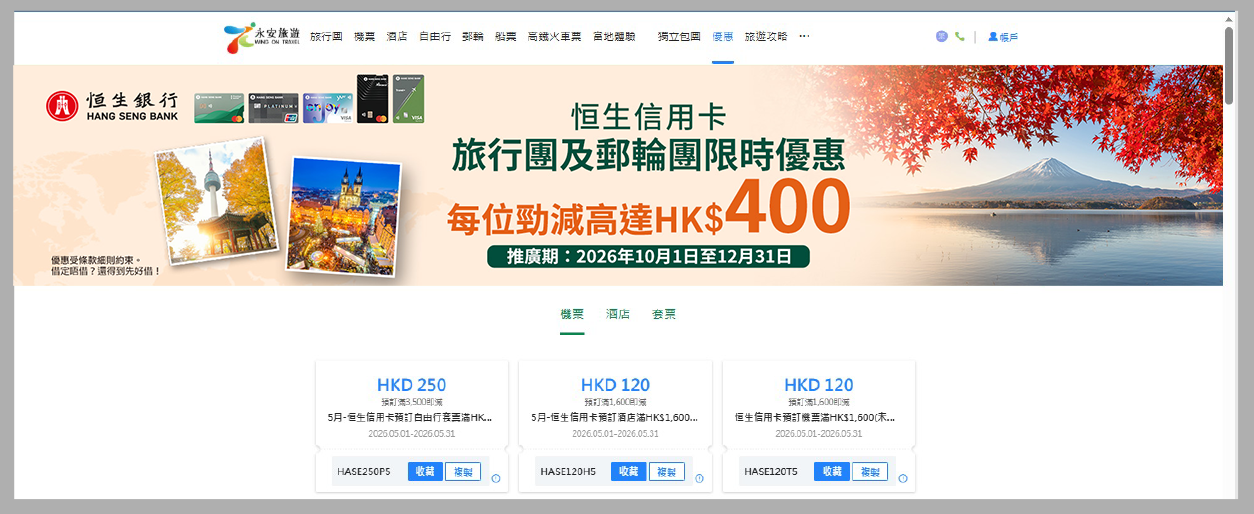Click 收藏 for coupon HASE120T5
The height and width of the screenshot is (514, 1254).
[x=832, y=472]
